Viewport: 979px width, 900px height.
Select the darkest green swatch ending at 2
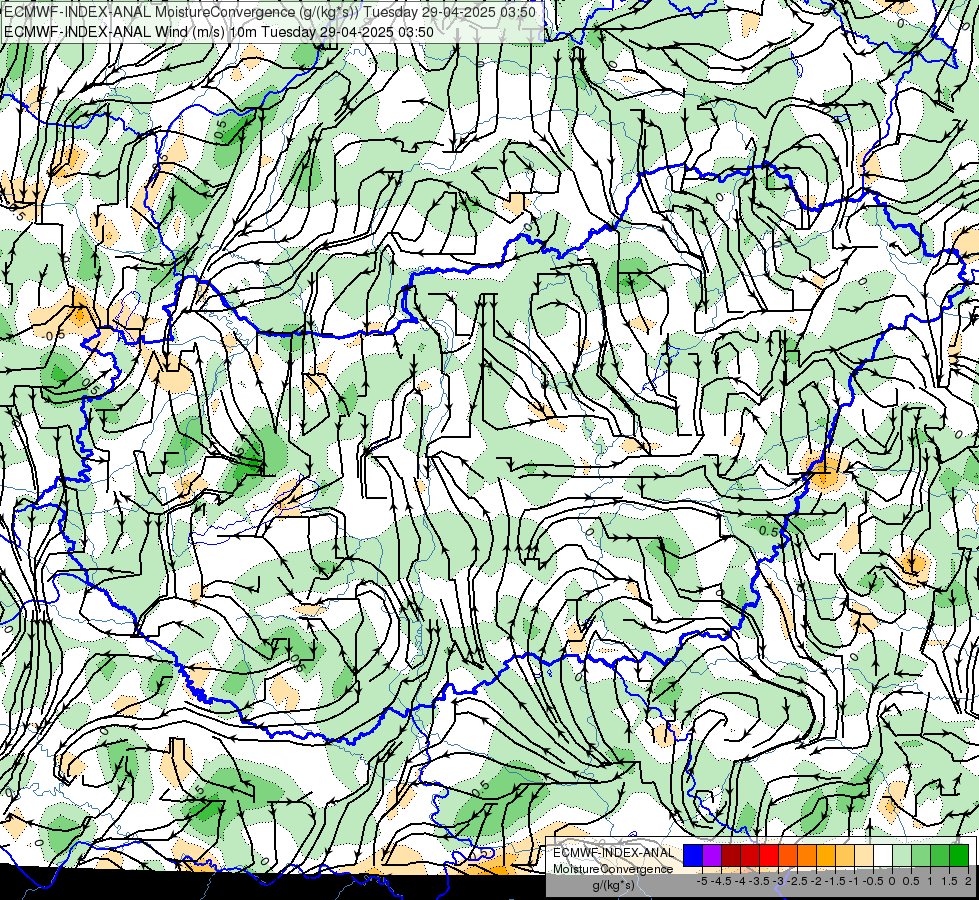tap(959, 855)
